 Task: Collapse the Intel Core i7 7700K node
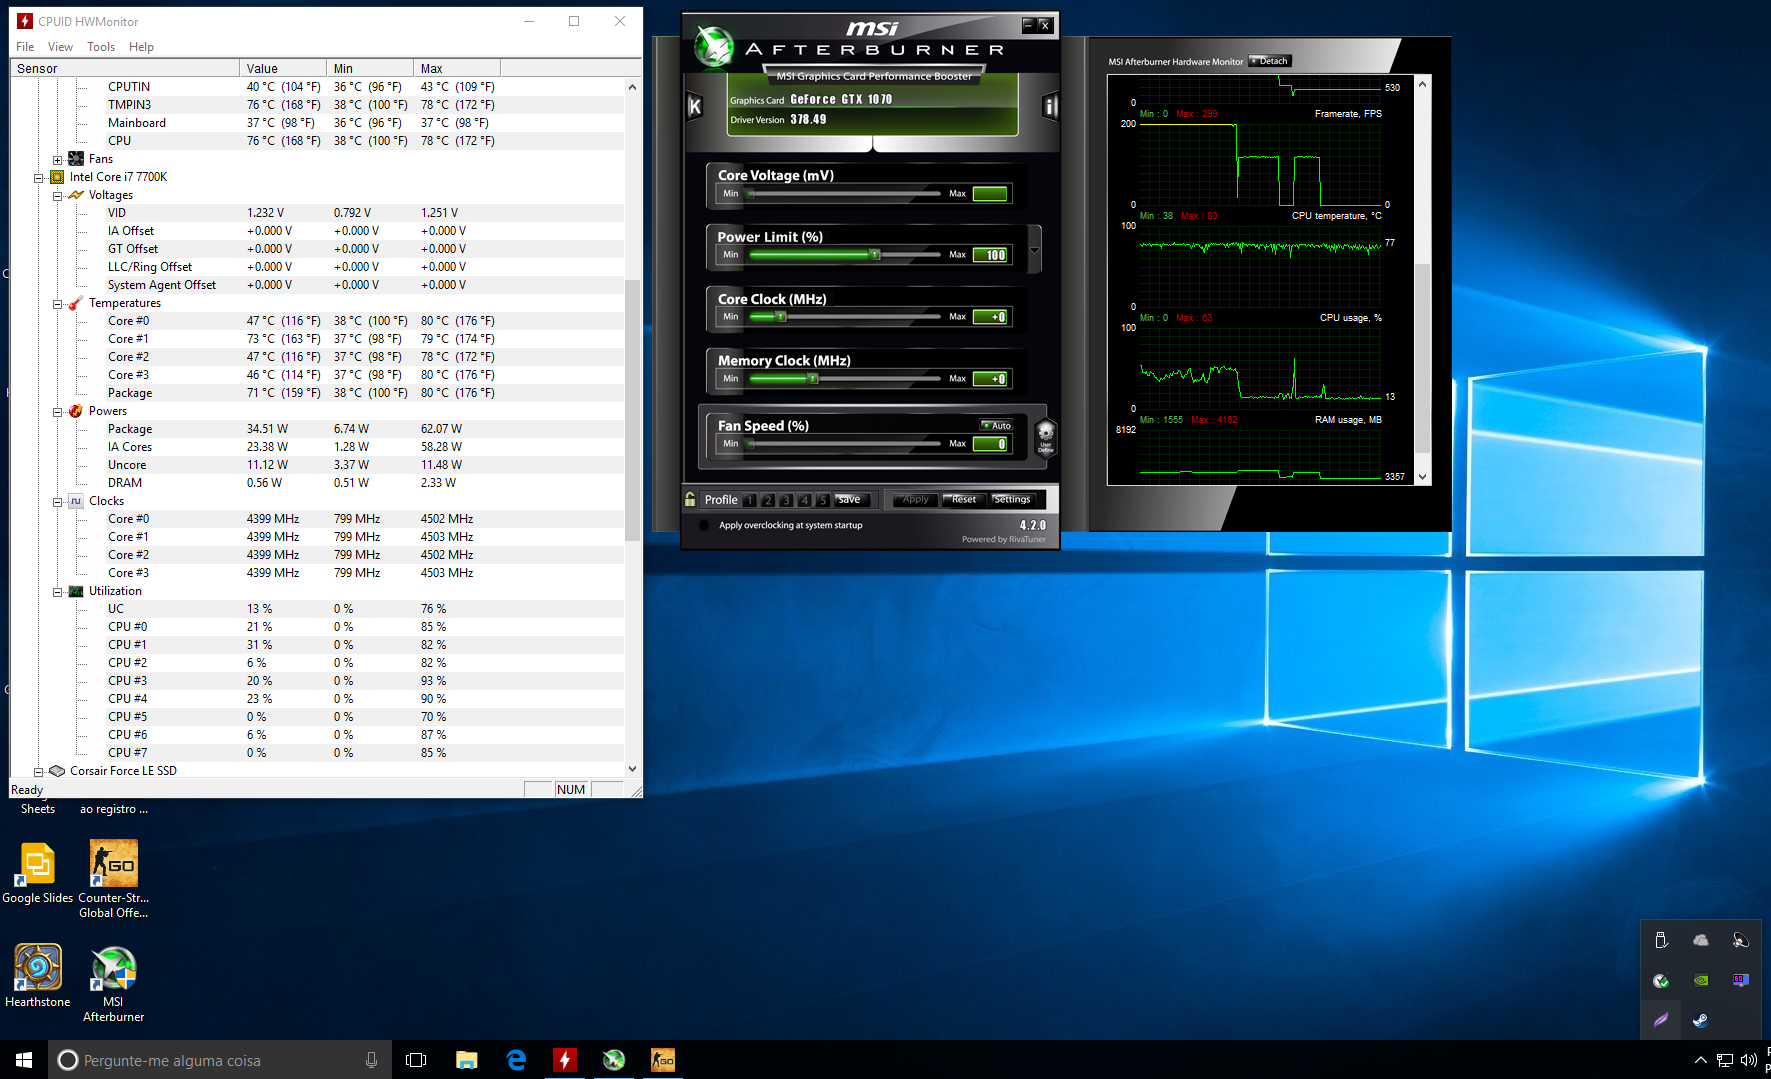tap(38, 177)
